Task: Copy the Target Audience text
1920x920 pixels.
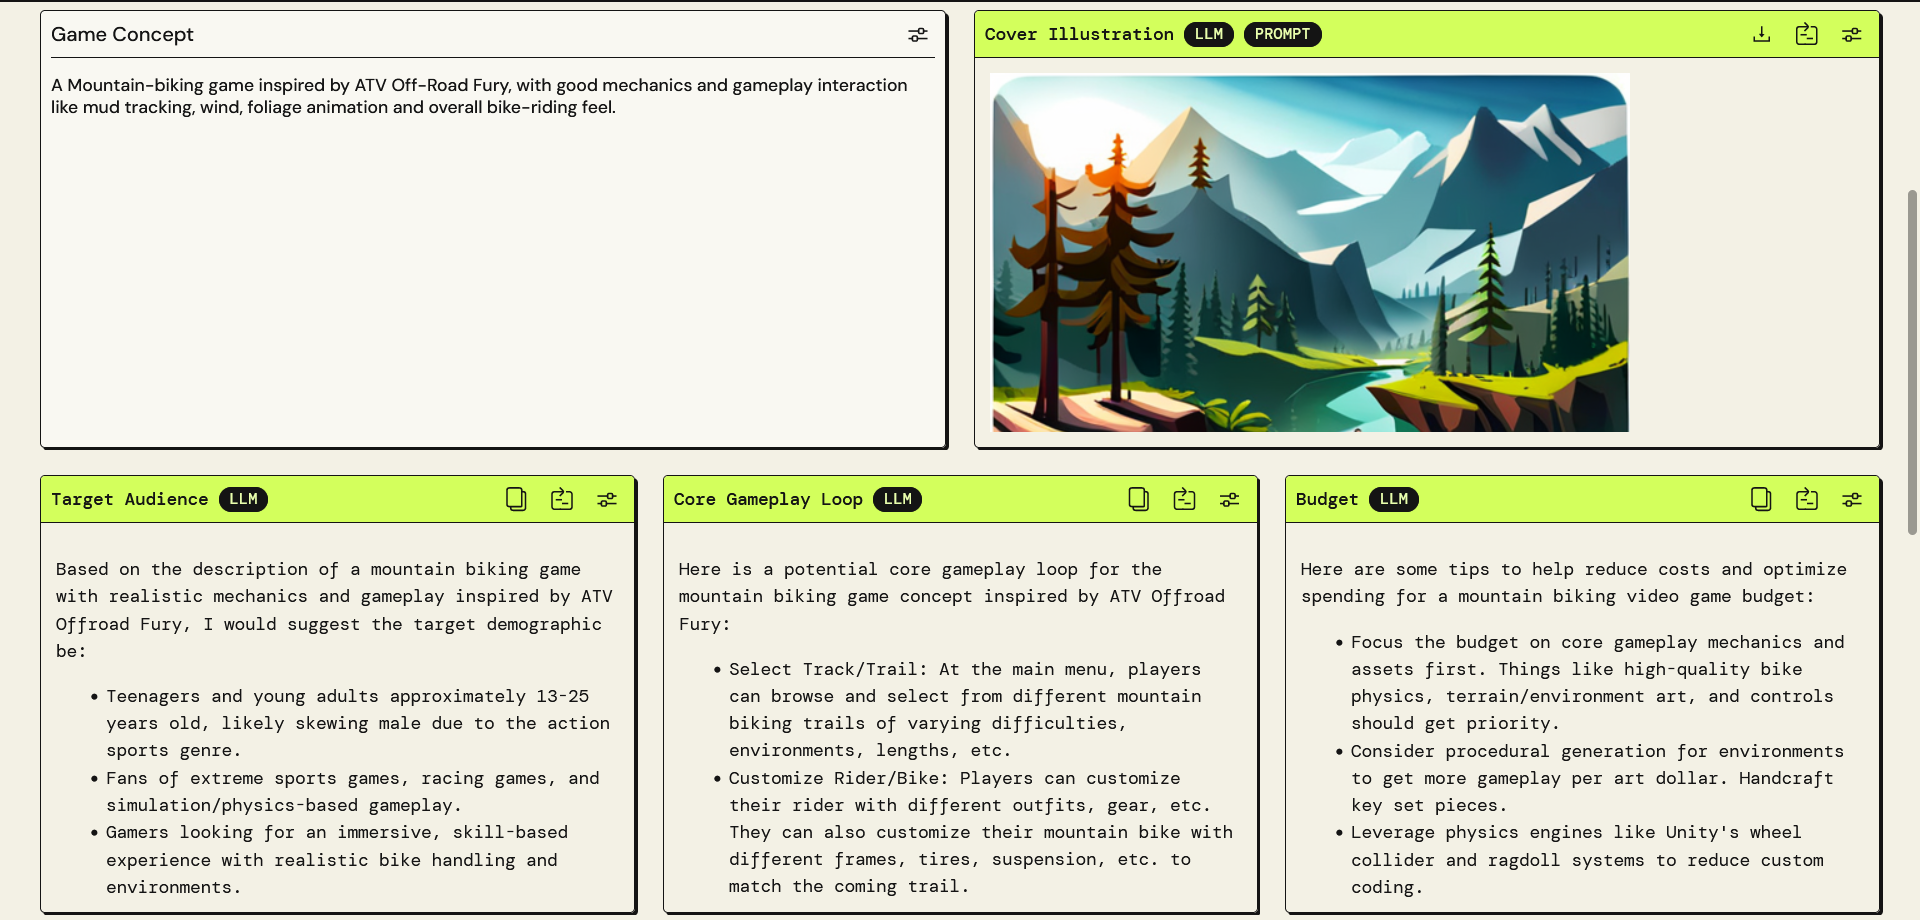Action: pos(516,499)
